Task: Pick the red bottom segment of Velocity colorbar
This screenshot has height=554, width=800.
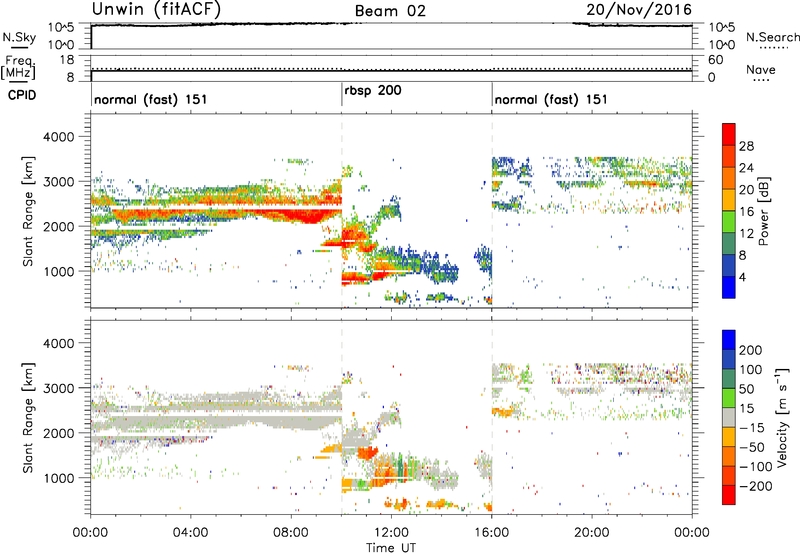Action: (x=729, y=495)
